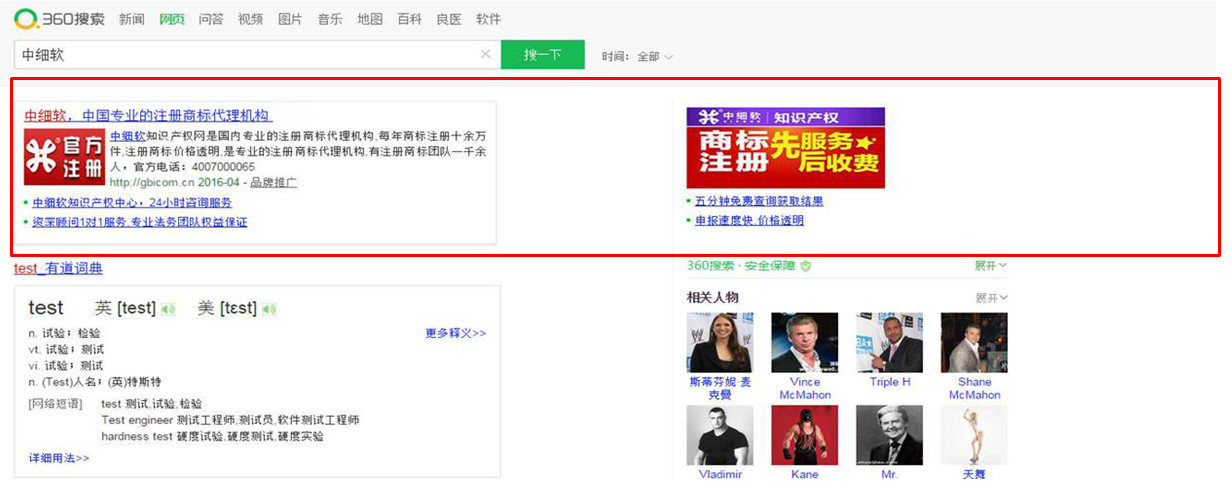Click the 斯蒂芬妮·麦克曼 name link
Image resolution: width=1232 pixels, height=486 pixels.
(720, 388)
